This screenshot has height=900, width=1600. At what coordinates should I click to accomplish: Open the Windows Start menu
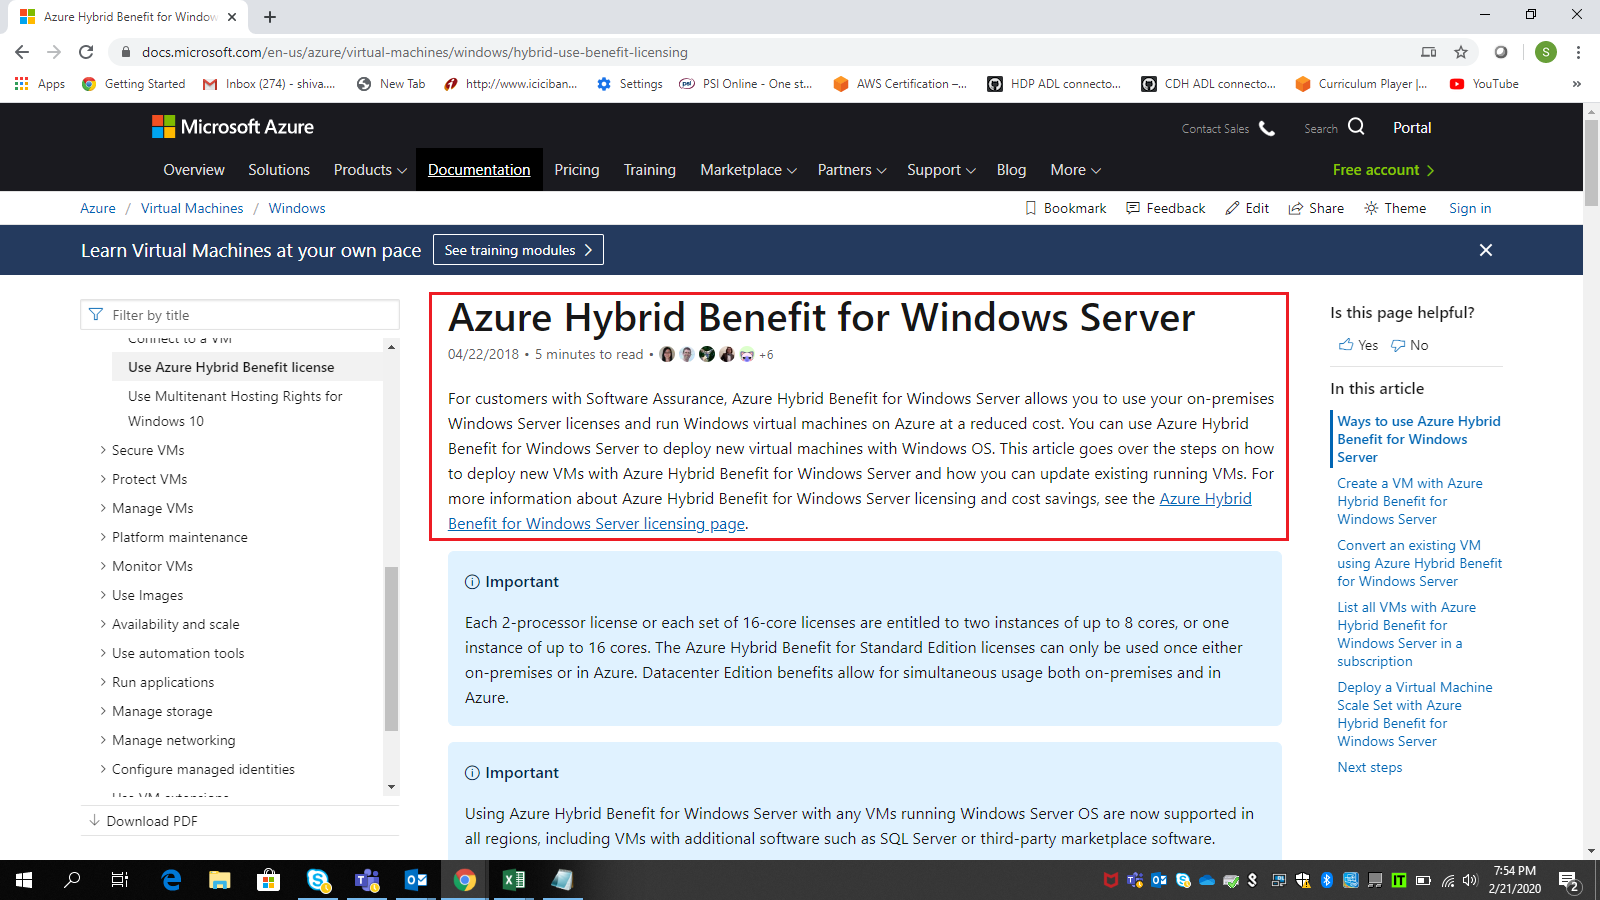(x=24, y=880)
